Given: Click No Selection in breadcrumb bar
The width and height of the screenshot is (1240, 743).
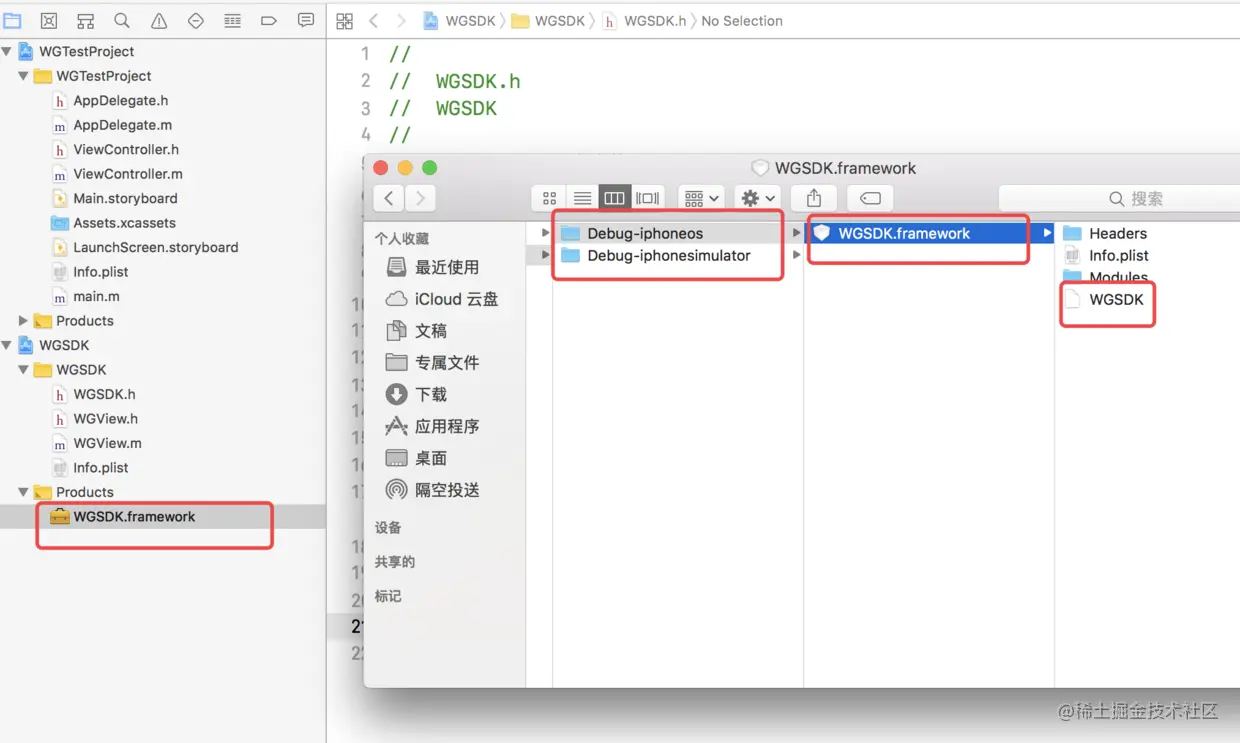Looking at the screenshot, I should click(x=742, y=21).
